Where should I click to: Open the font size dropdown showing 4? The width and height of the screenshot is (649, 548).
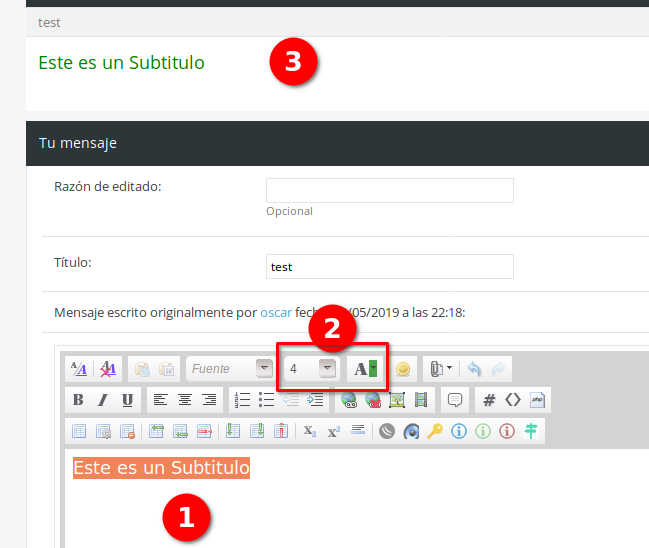[x=327, y=369]
